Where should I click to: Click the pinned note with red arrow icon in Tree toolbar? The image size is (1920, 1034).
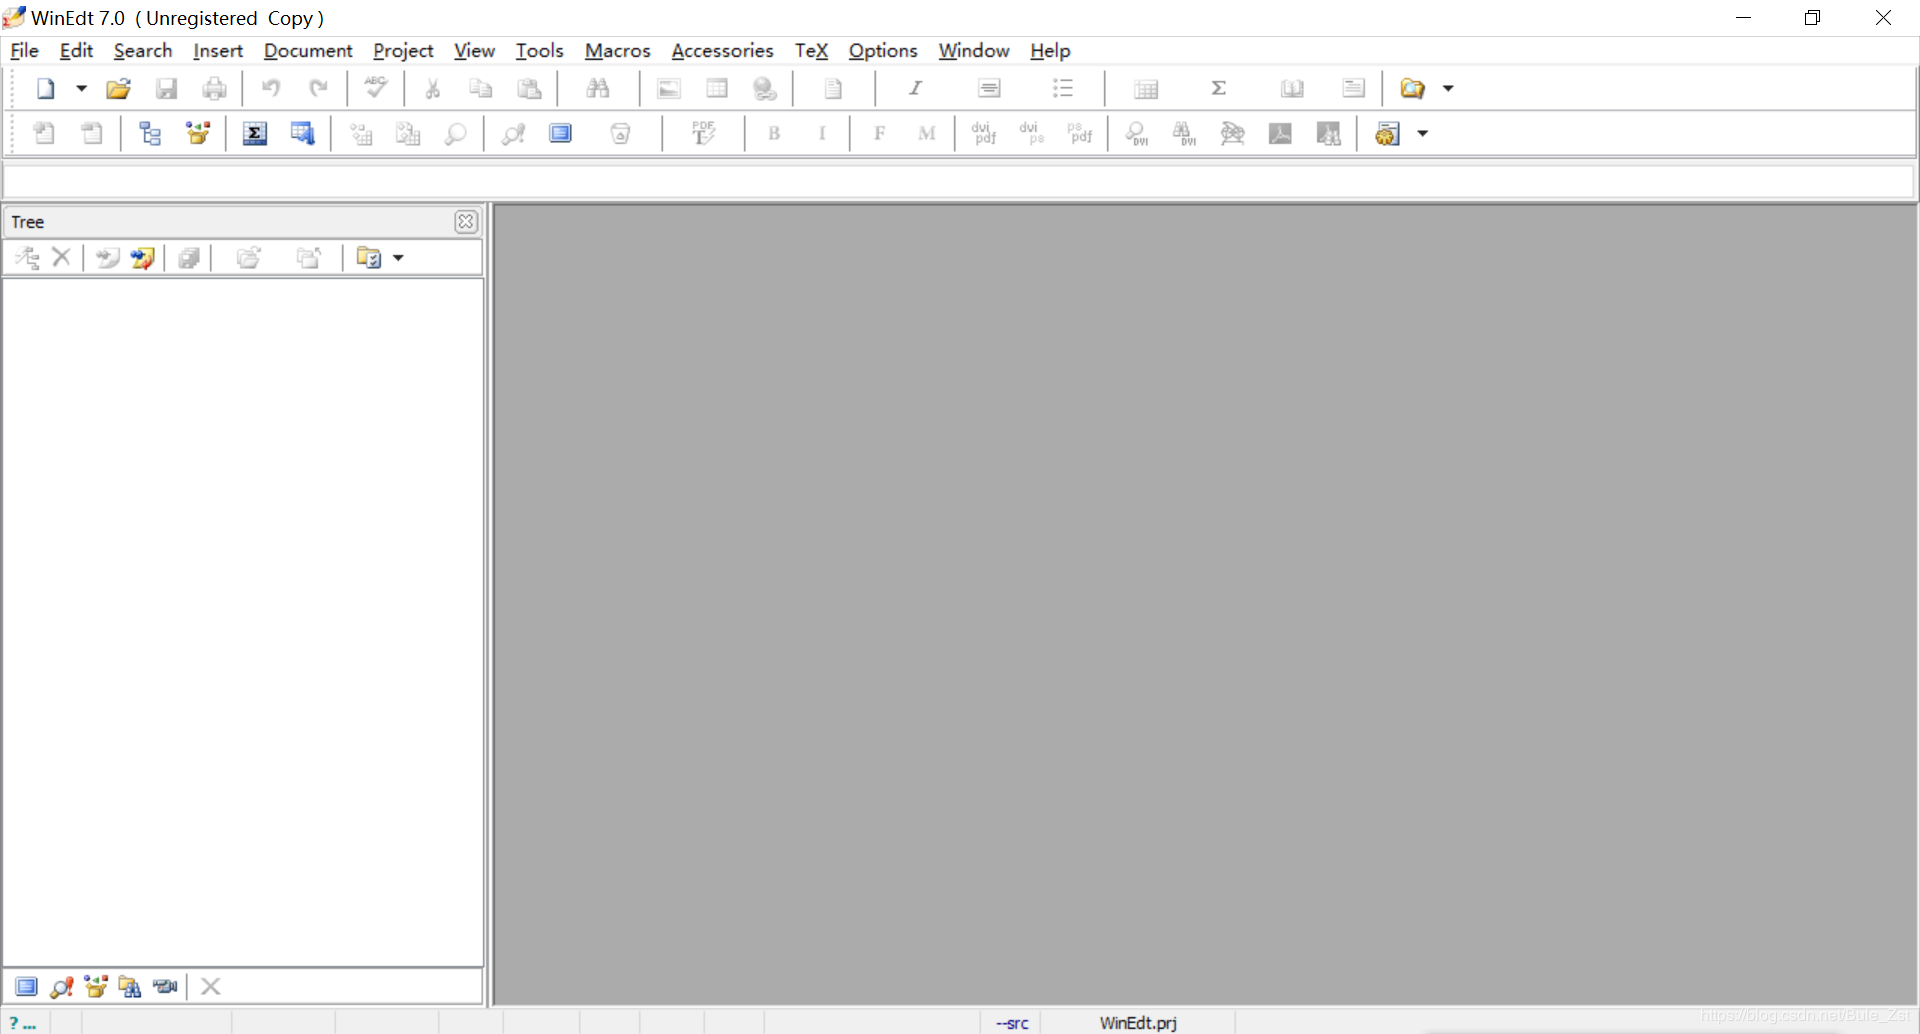142,258
